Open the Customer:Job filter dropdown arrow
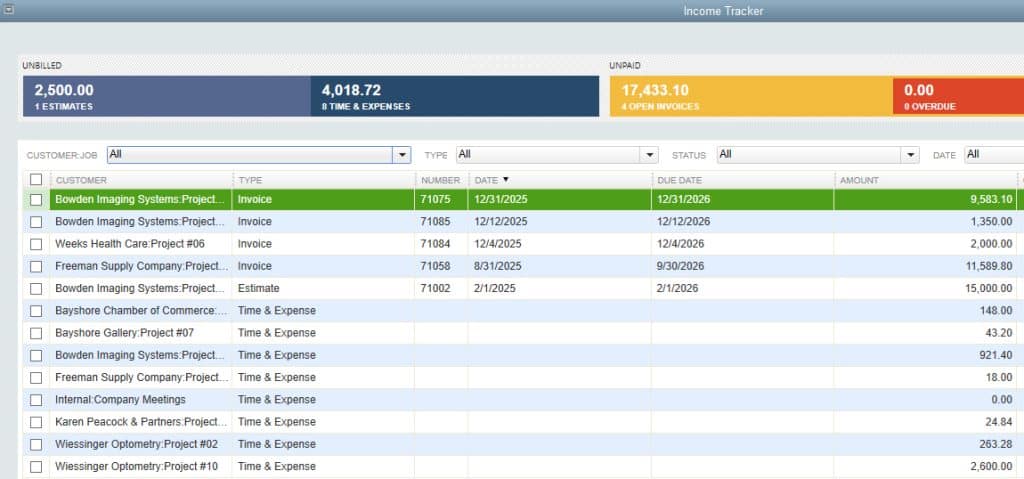 [x=402, y=155]
